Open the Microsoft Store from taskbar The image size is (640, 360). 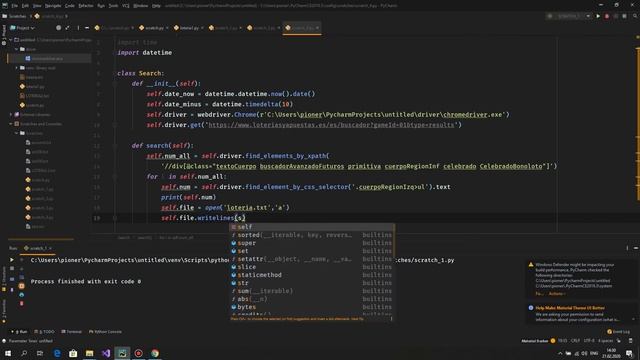tap(73, 353)
